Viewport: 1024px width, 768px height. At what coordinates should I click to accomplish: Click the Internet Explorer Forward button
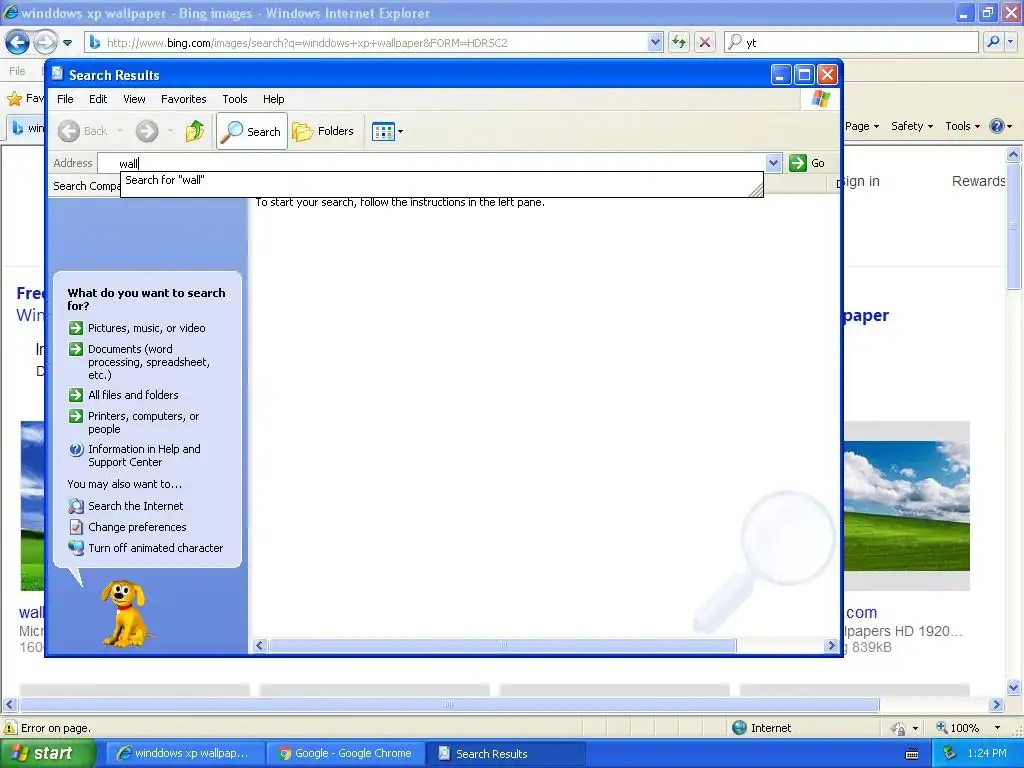(45, 42)
